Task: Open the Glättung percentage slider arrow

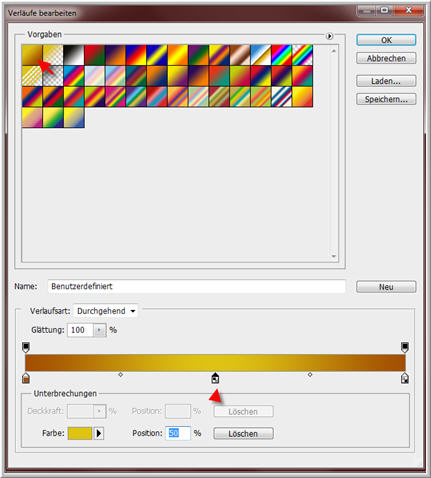Action: (99, 330)
